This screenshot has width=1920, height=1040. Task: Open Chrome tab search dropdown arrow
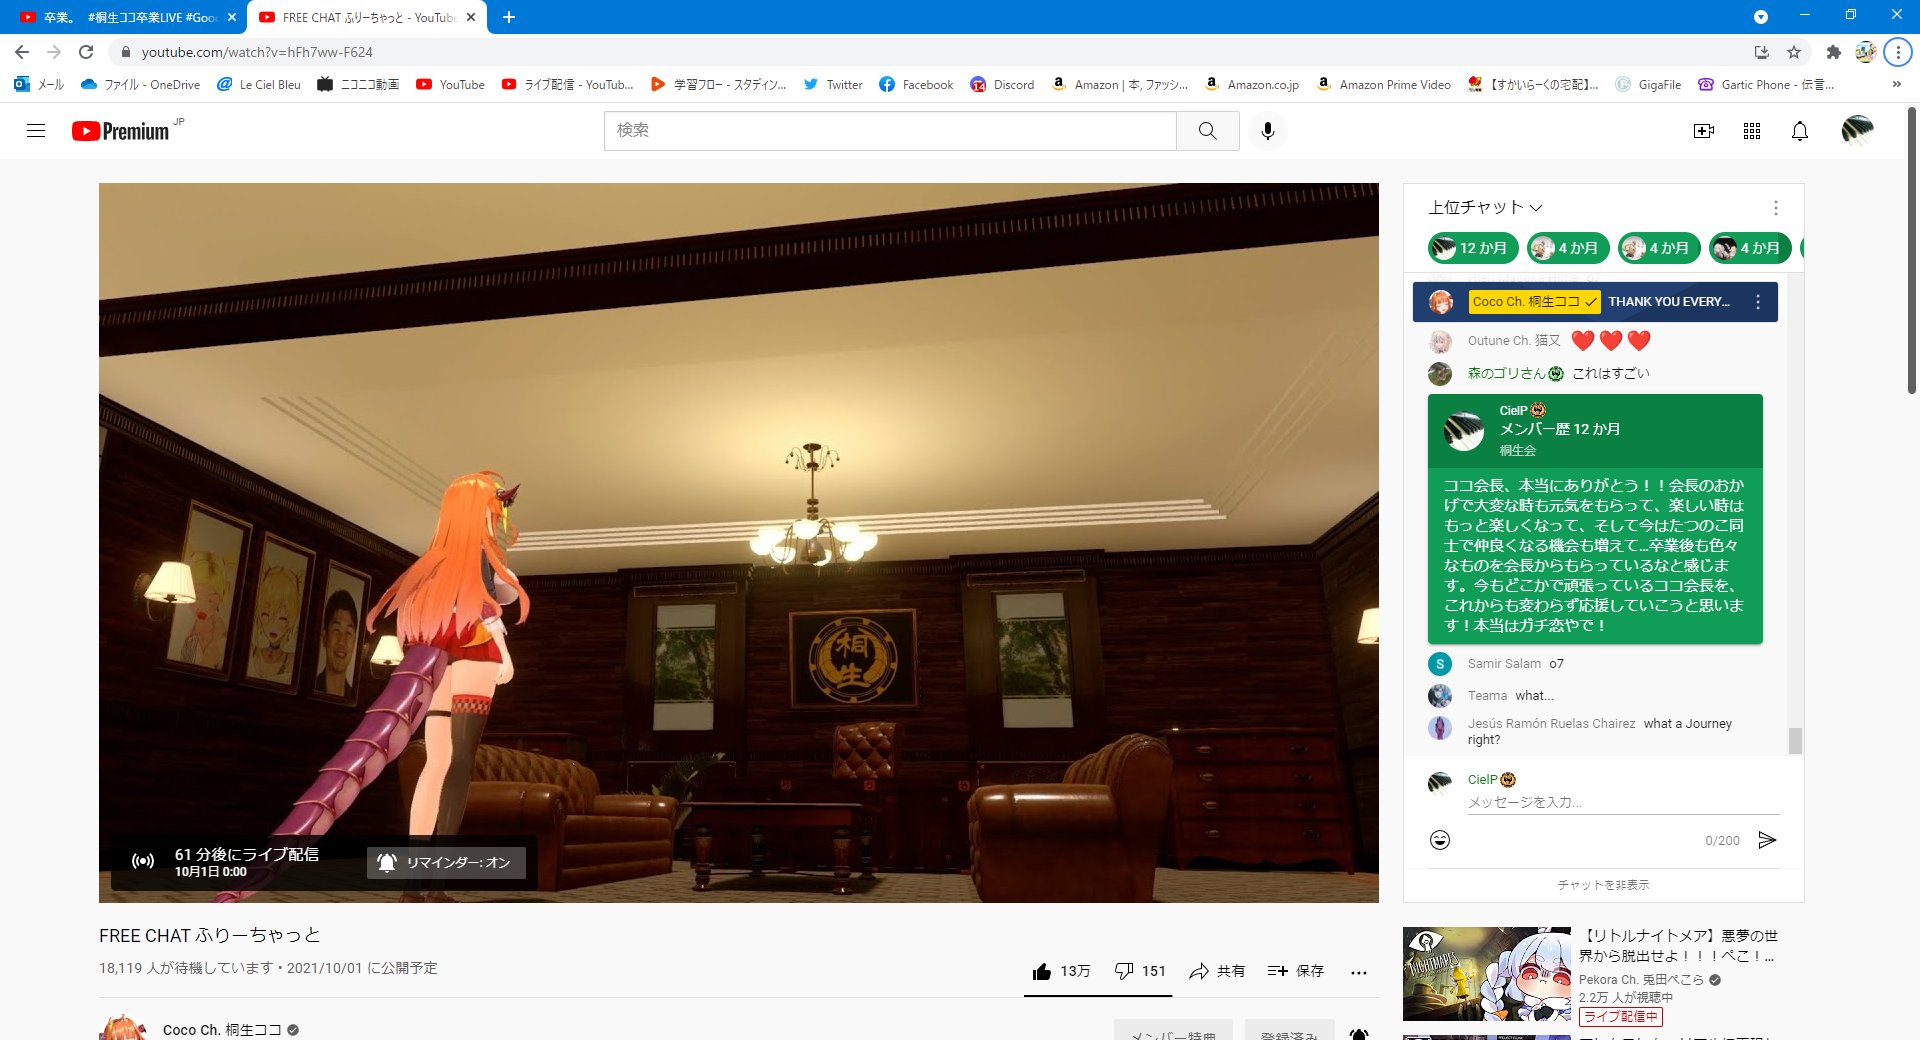(1761, 17)
